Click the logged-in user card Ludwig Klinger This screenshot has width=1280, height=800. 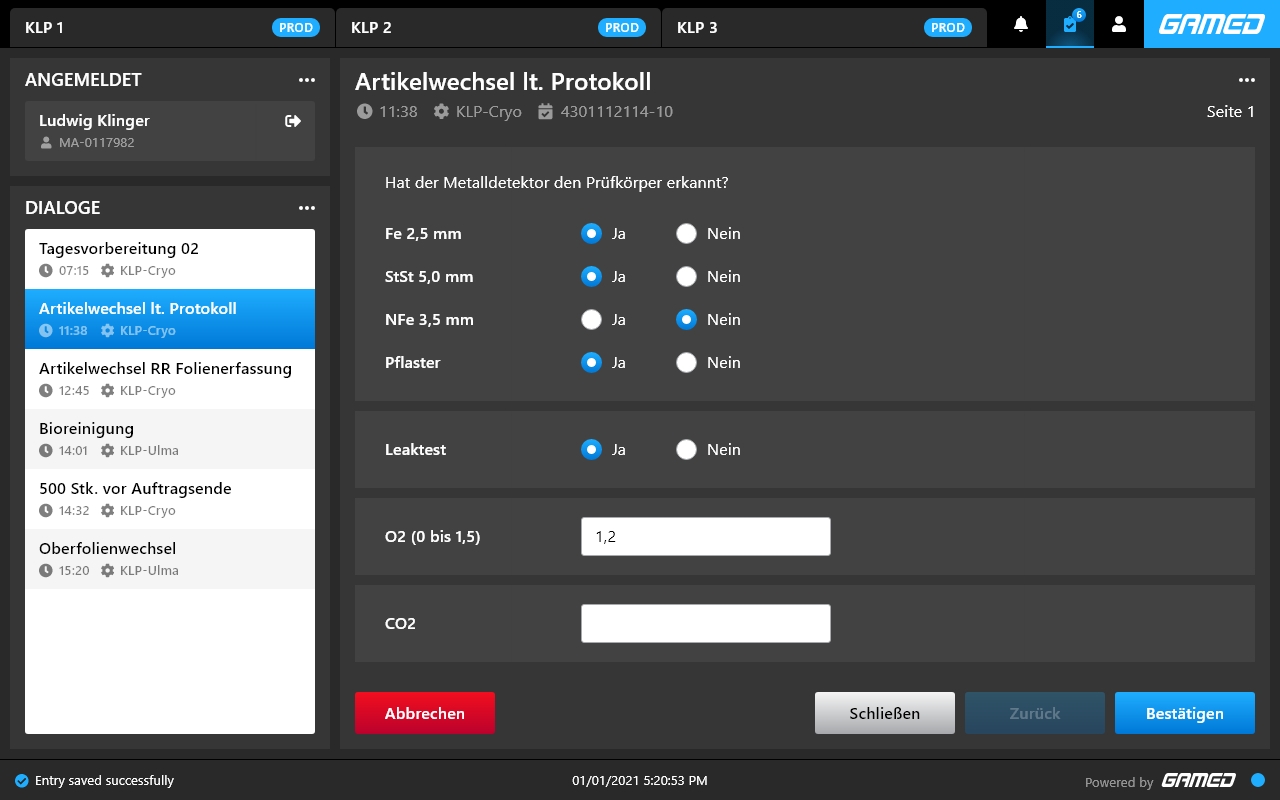(170, 131)
